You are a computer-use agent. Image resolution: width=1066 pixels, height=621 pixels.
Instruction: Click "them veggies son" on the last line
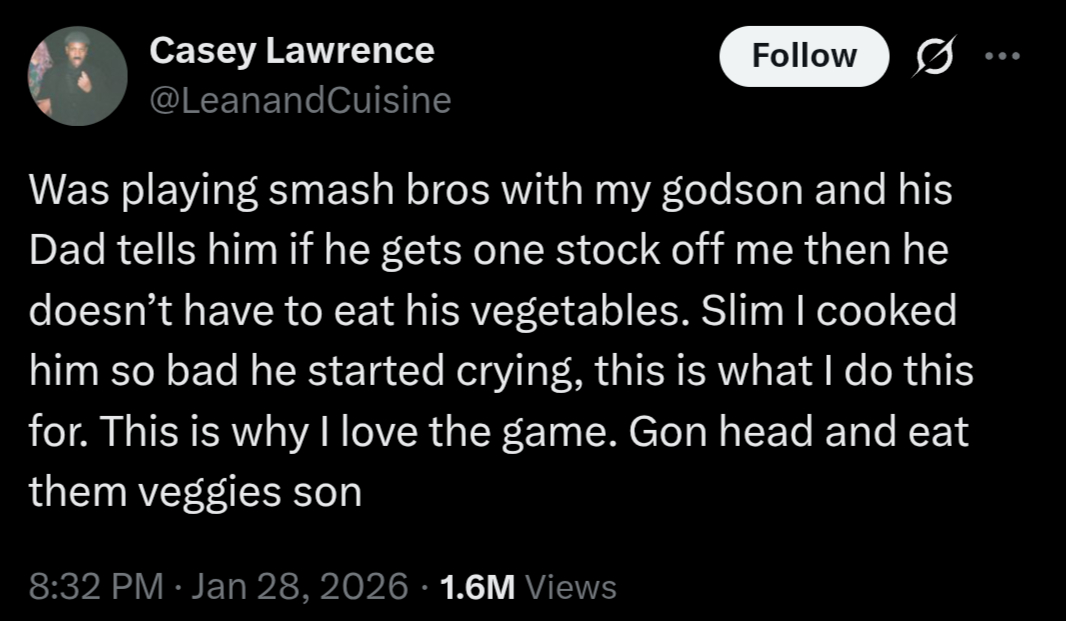point(194,492)
